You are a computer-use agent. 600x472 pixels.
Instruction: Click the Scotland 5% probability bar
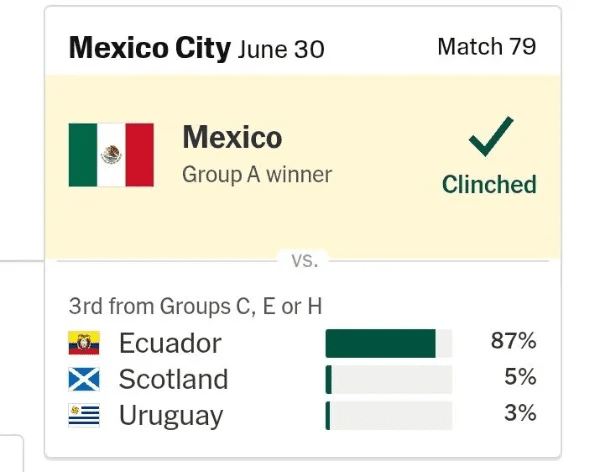[389, 379]
